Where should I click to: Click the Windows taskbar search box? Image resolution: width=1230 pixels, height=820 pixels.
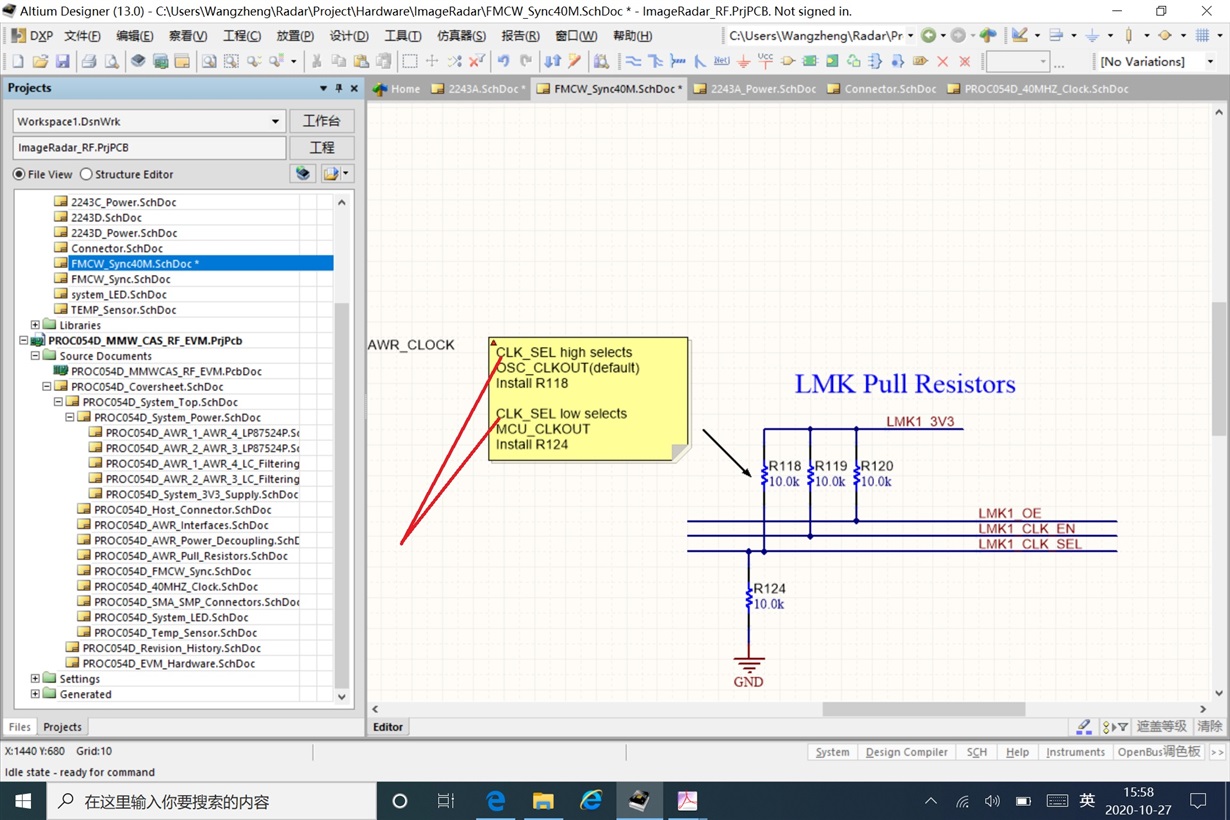tap(211, 801)
